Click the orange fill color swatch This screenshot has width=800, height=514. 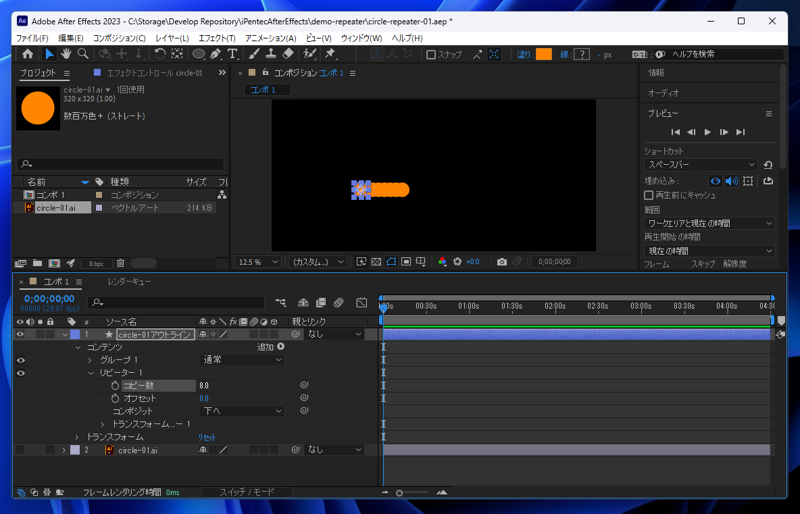[x=543, y=55]
